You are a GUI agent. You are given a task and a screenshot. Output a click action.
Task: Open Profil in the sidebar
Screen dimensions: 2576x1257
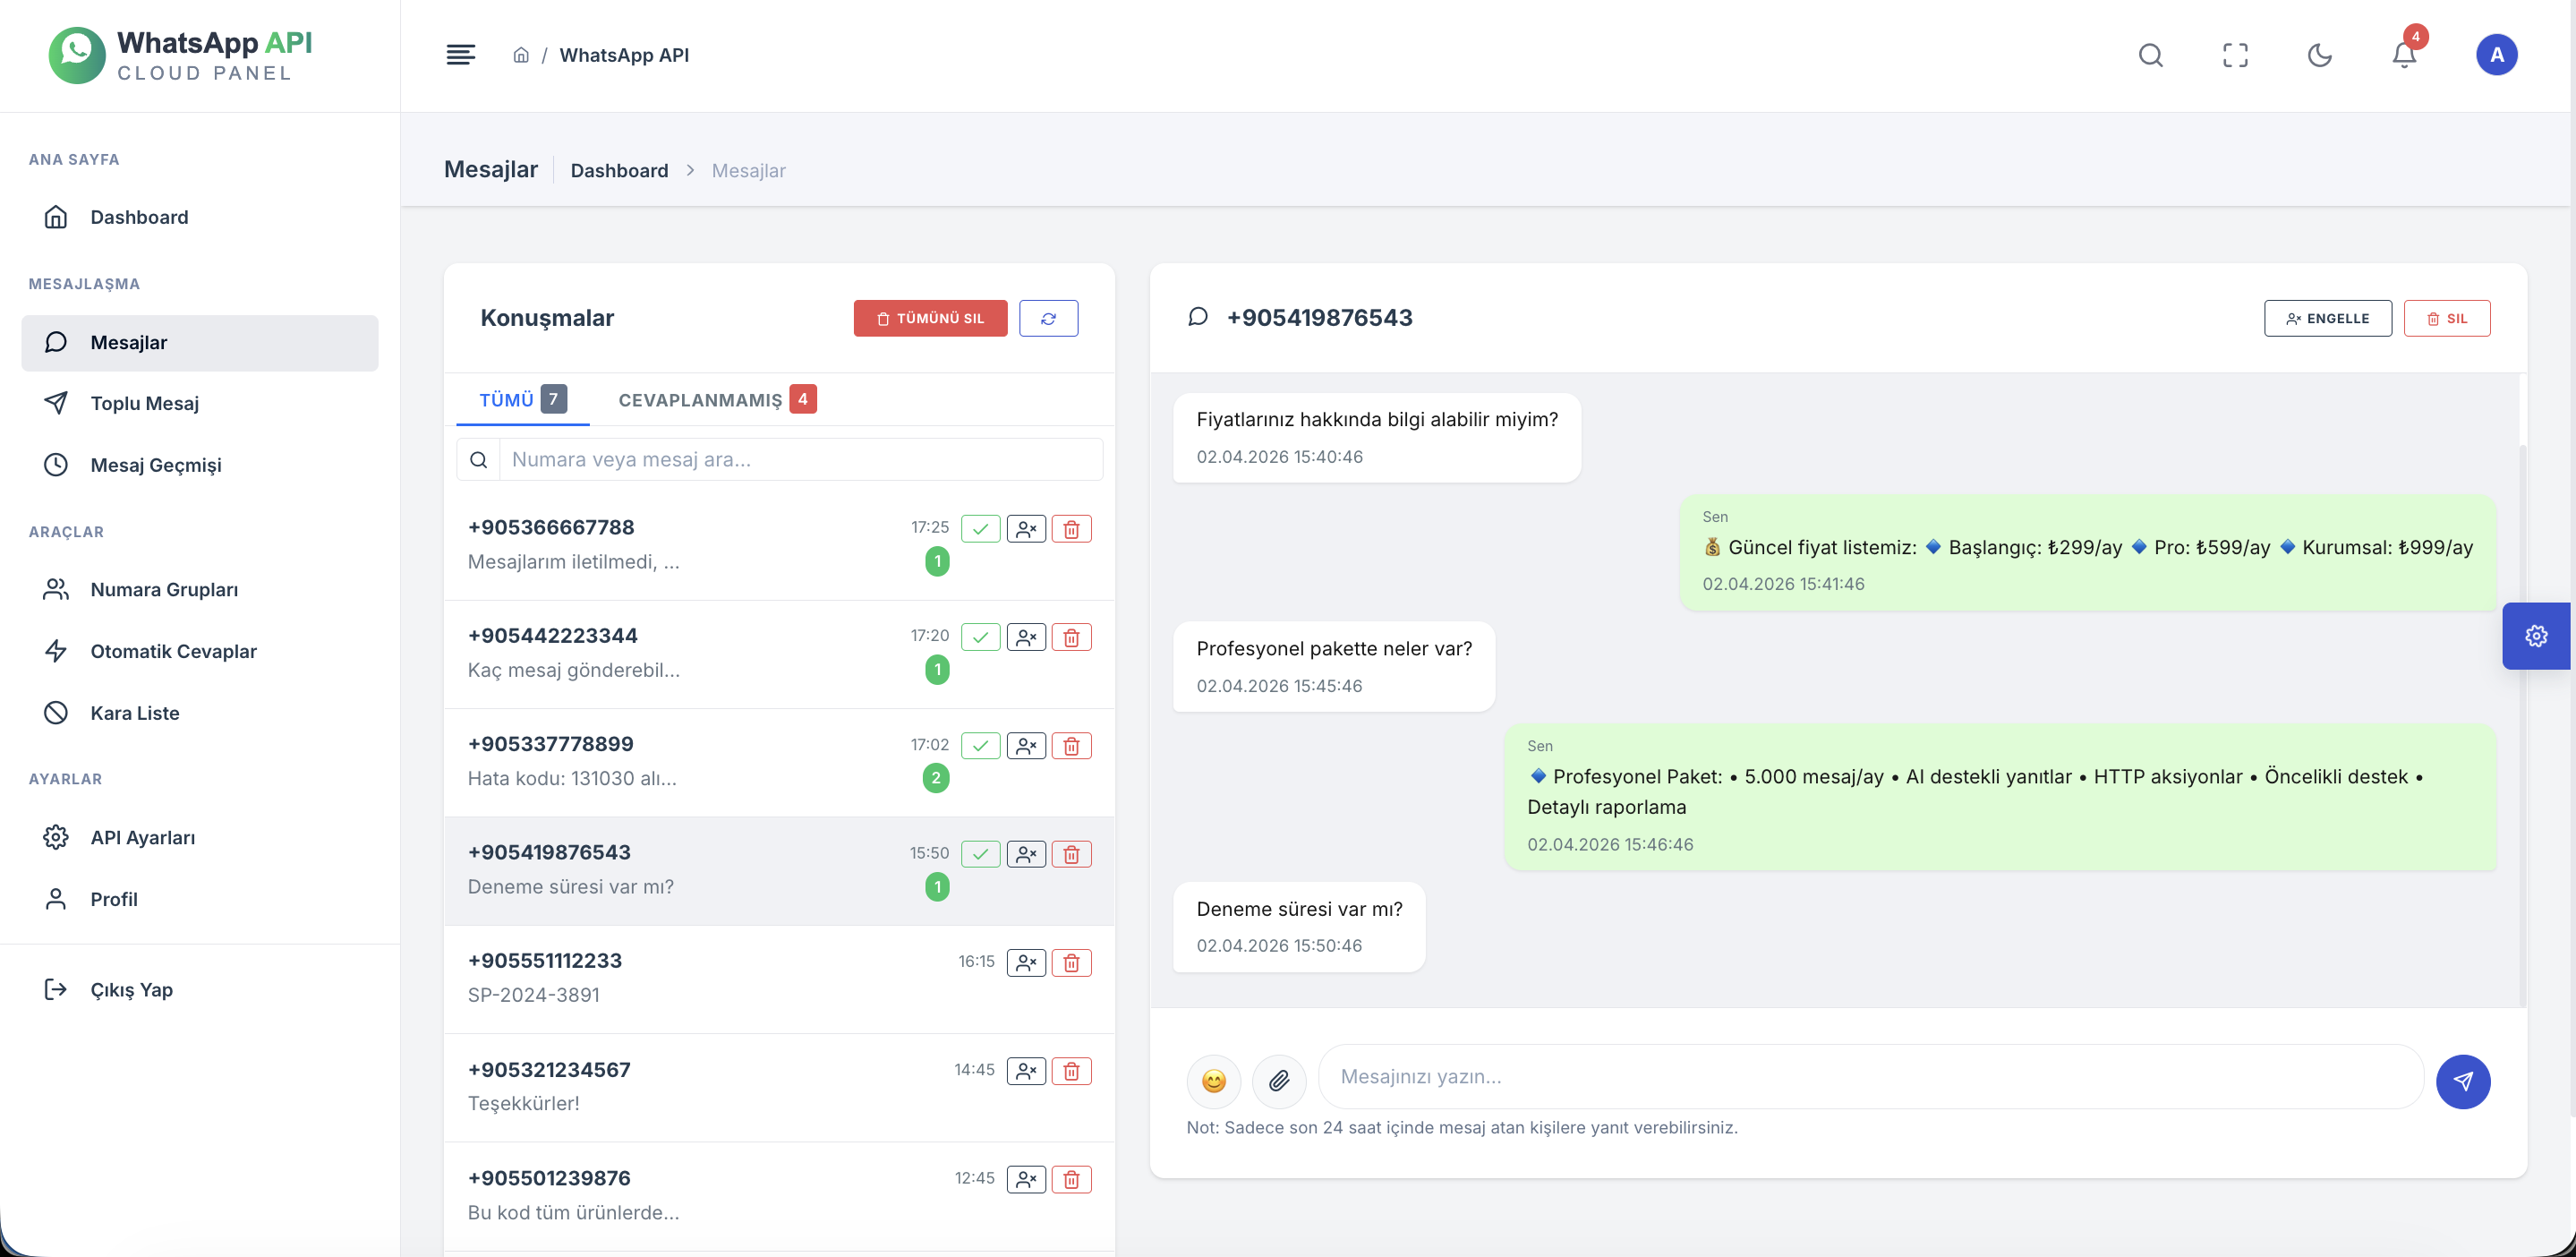200,899
